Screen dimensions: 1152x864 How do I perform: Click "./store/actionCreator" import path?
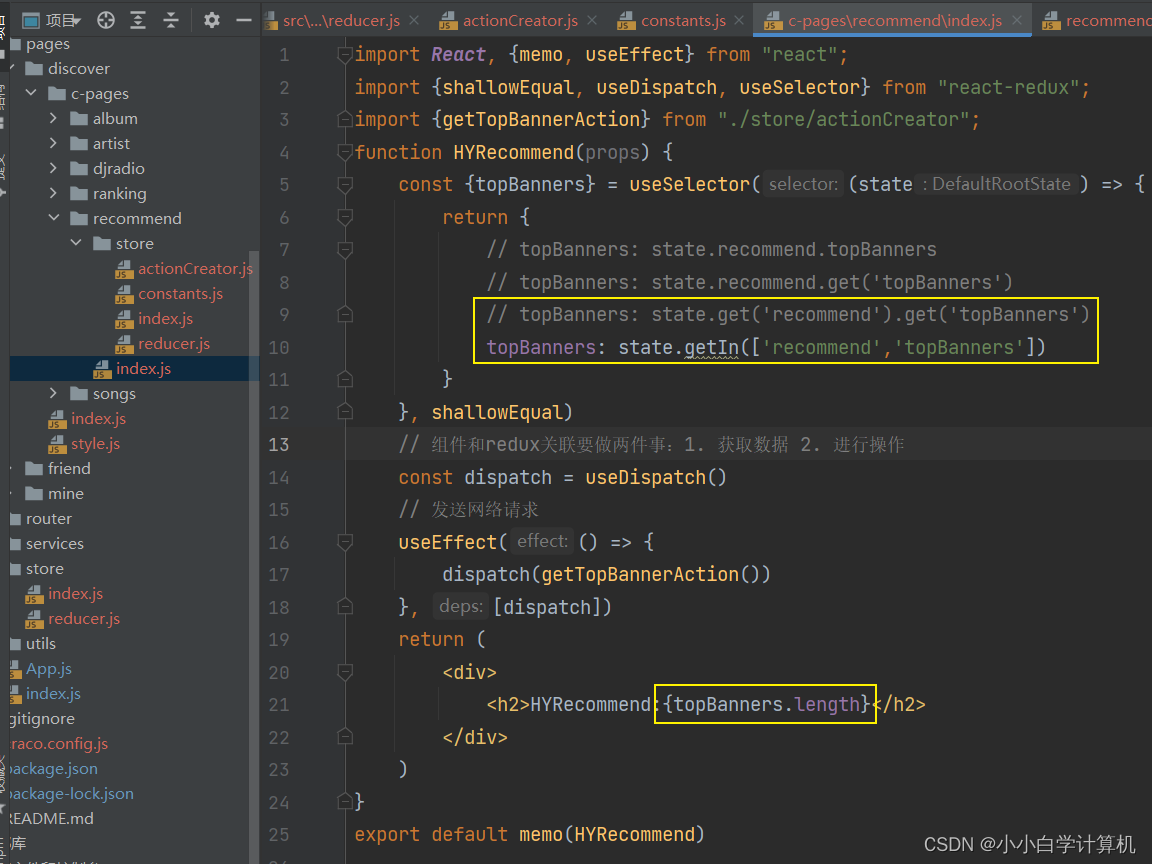pyautogui.click(x=843, y=119)
